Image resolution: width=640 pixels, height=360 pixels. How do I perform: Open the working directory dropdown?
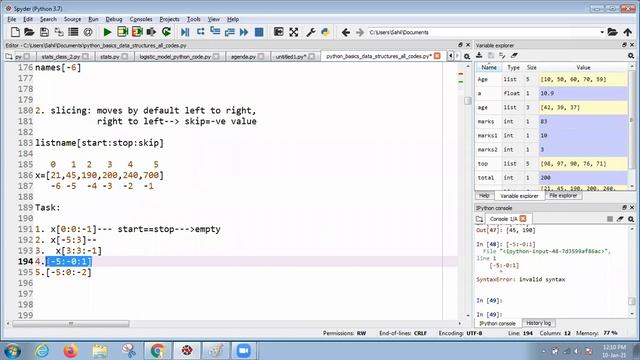[602, 32]
